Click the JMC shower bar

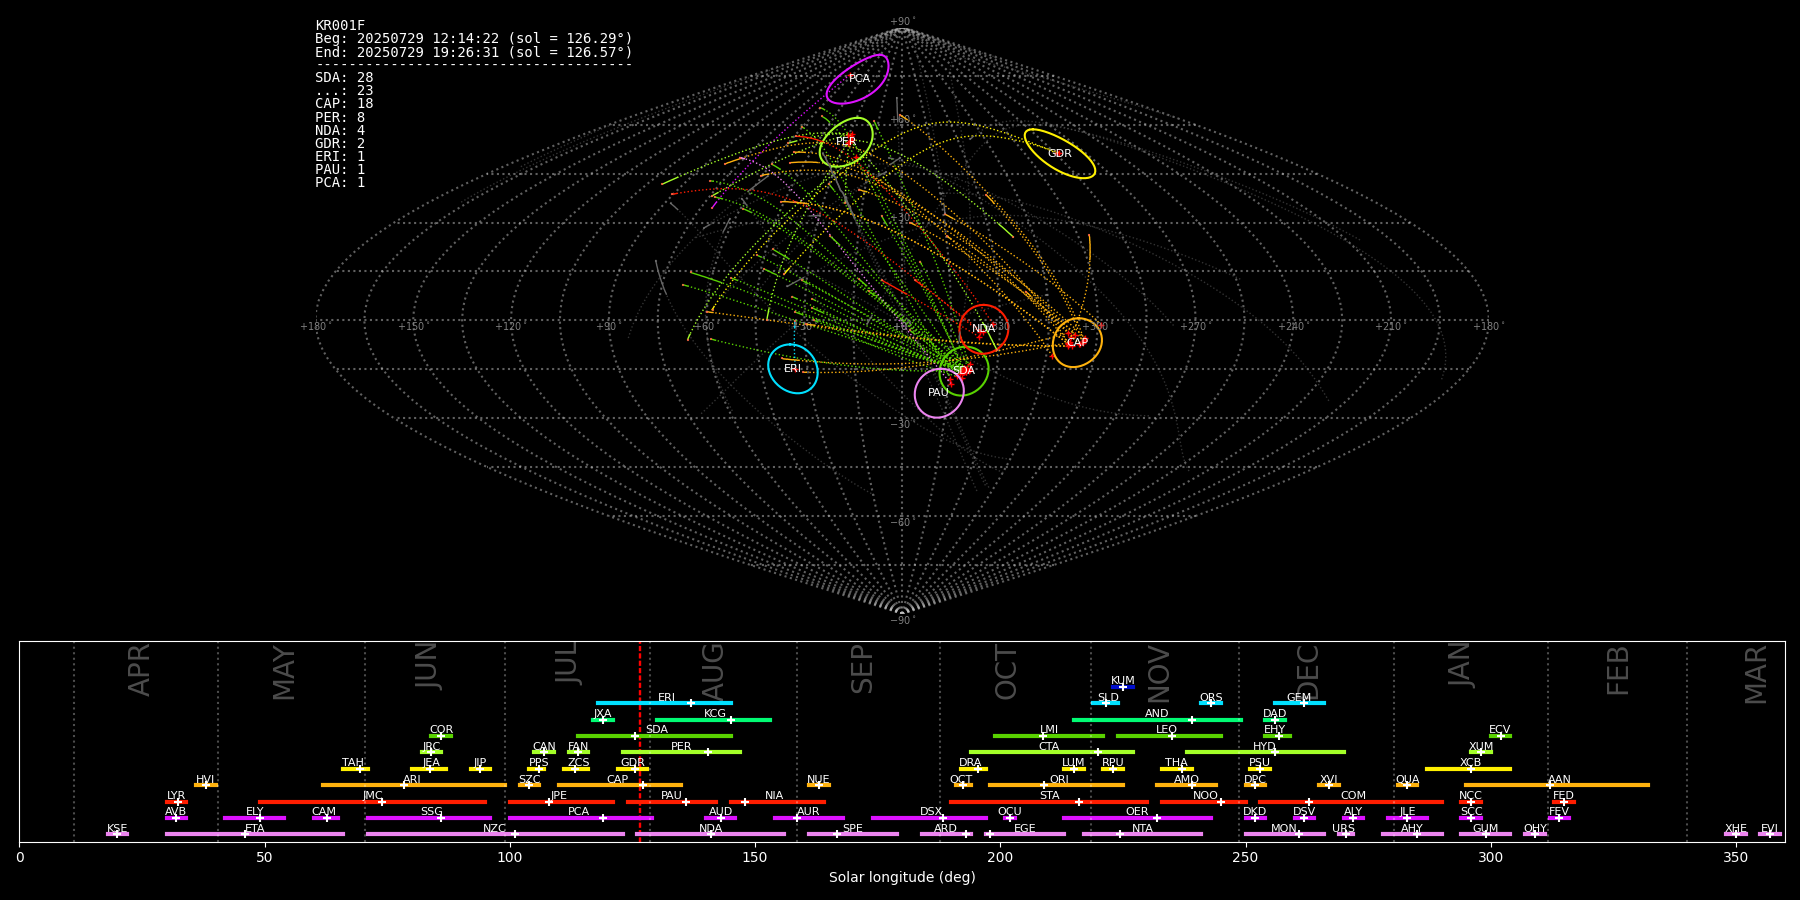coord(373,802)
